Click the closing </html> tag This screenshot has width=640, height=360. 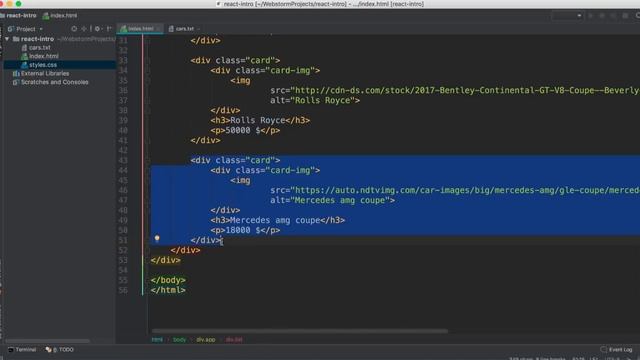[168, 290]
